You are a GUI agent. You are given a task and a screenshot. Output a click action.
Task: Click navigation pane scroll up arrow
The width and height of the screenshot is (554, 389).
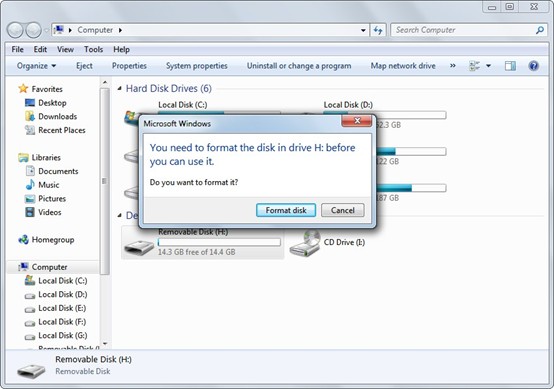(x=105, y=82)
